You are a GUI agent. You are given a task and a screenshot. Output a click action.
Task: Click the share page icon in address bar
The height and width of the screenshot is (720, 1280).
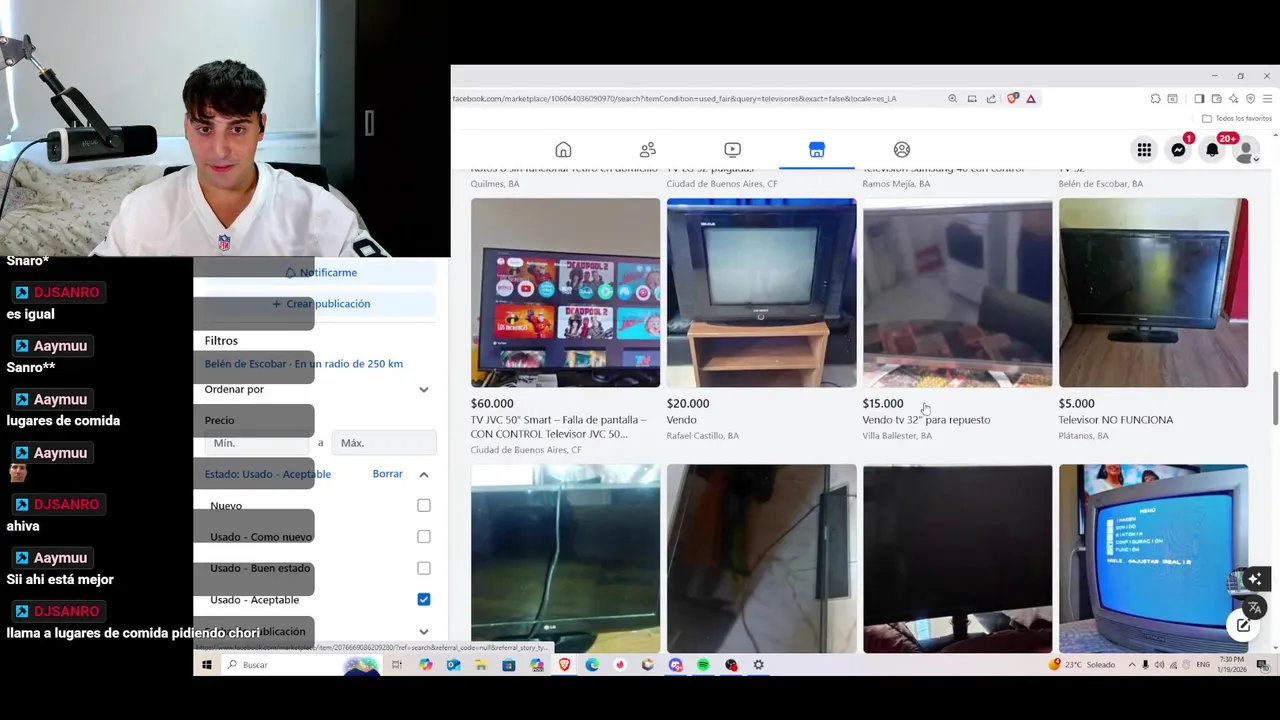point(991,99)
